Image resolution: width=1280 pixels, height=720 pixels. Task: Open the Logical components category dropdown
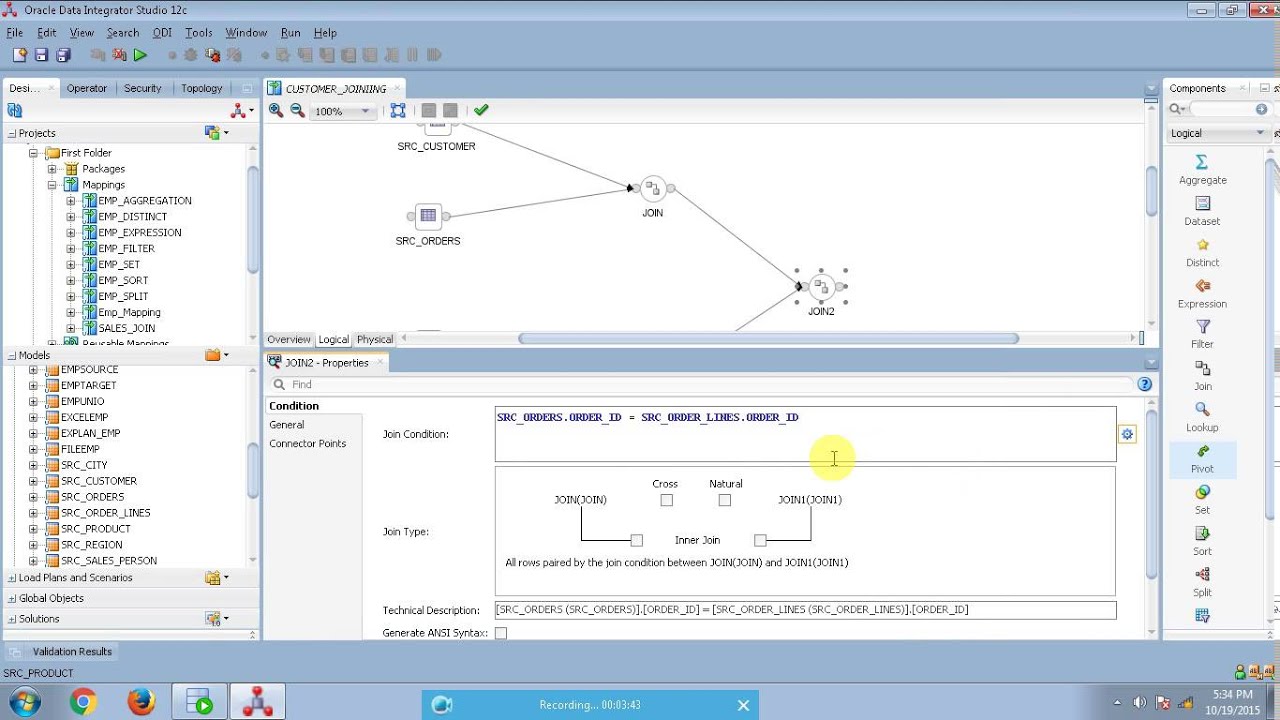(1260, 133)
